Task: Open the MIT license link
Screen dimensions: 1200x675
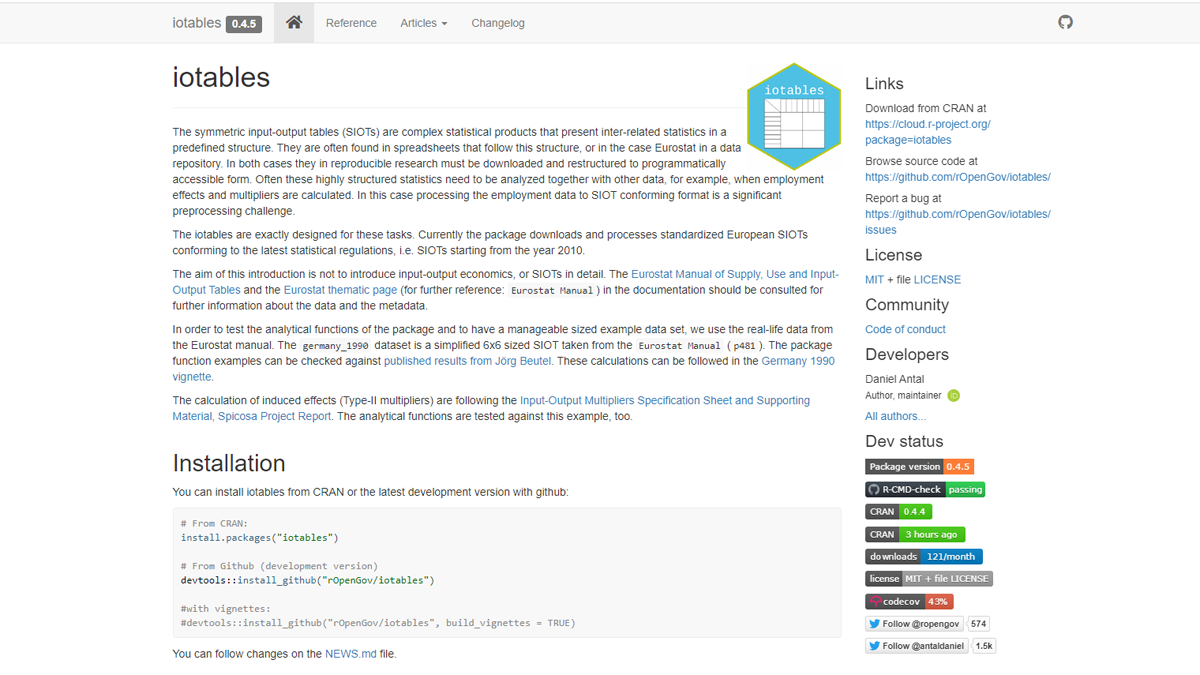Action: pyautogui.click(x=874, y=279)
